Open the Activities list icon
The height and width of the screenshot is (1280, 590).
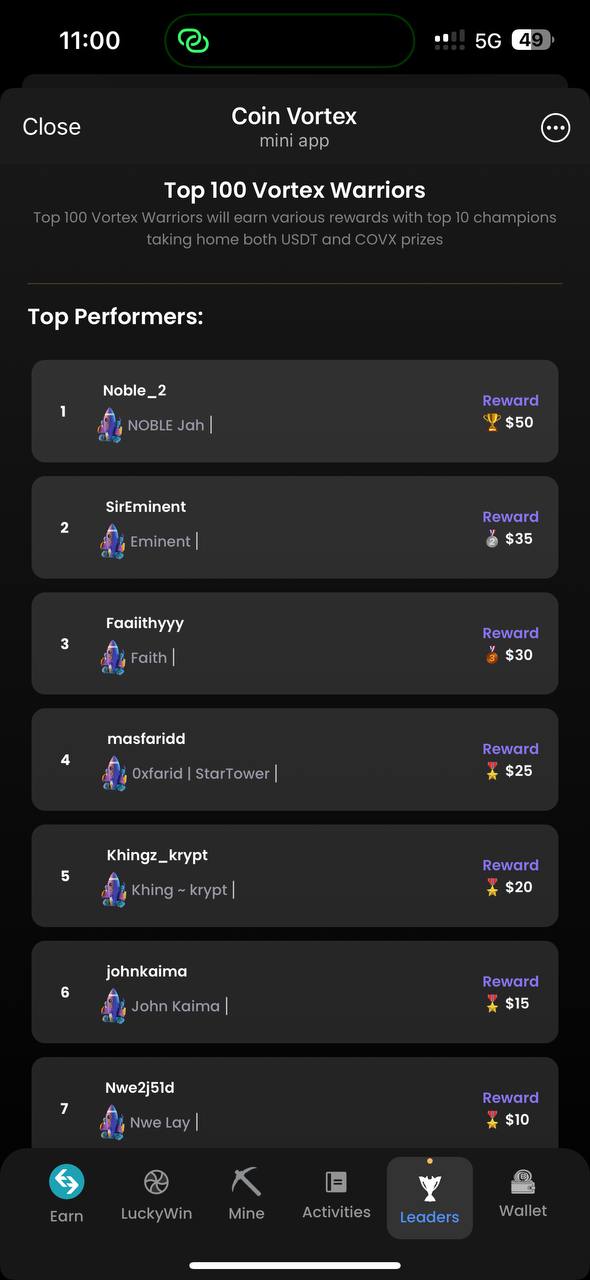[x=336, y=1182]
